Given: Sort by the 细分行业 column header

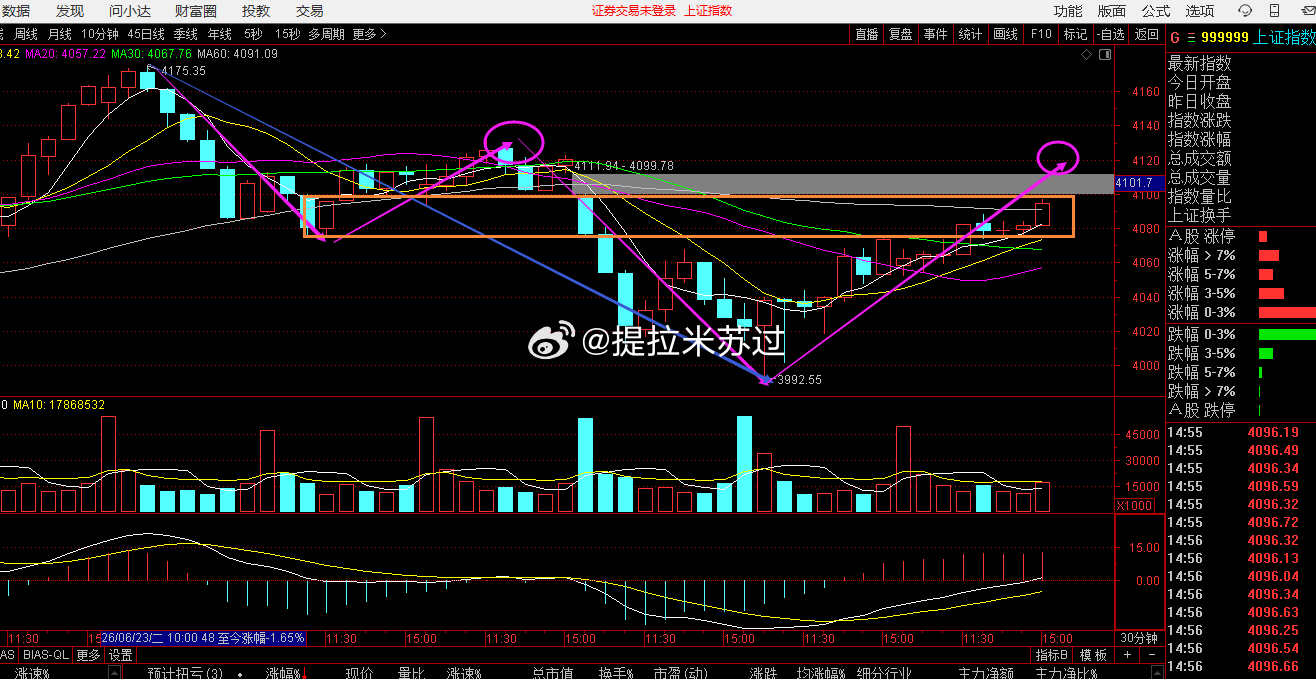Looking at the screenshot, I should point(885,673).
